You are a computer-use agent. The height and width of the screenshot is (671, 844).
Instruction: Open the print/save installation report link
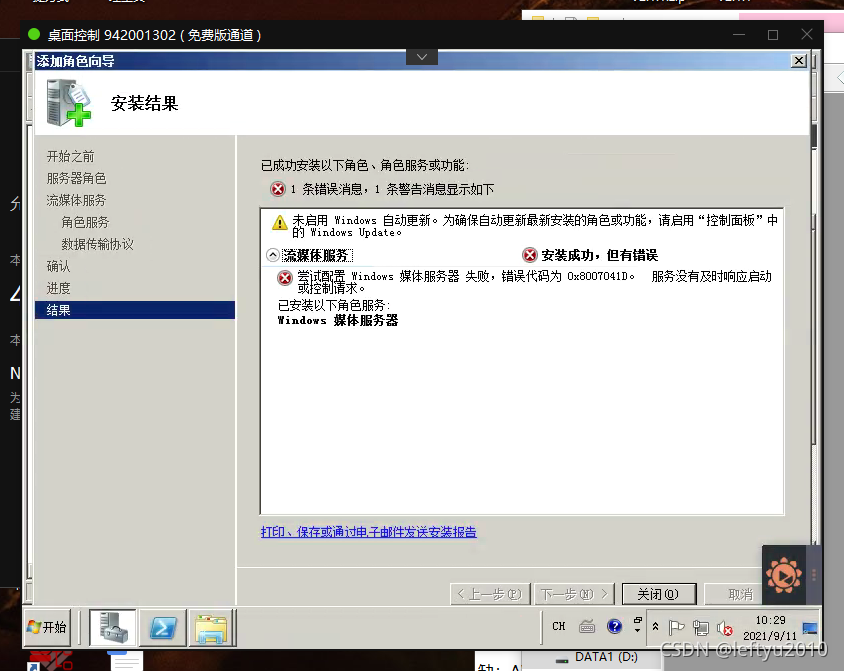[369, 532]
